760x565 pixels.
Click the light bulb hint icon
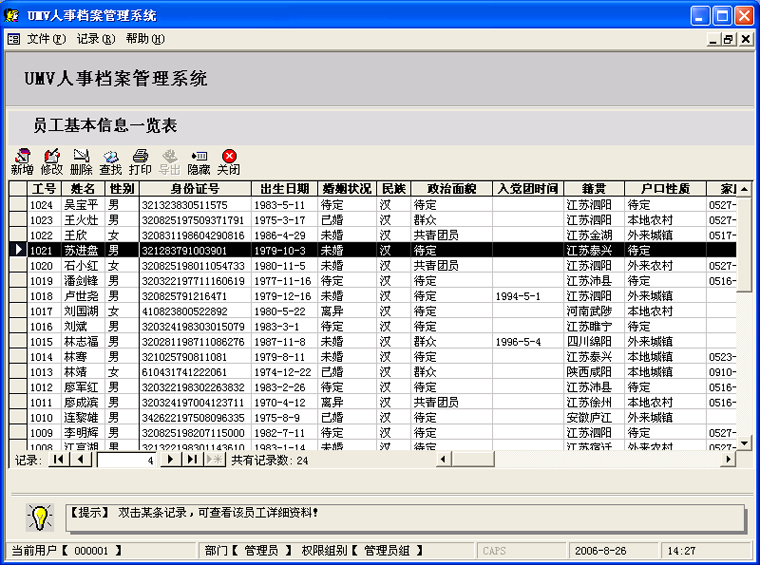tap(40, 517)
